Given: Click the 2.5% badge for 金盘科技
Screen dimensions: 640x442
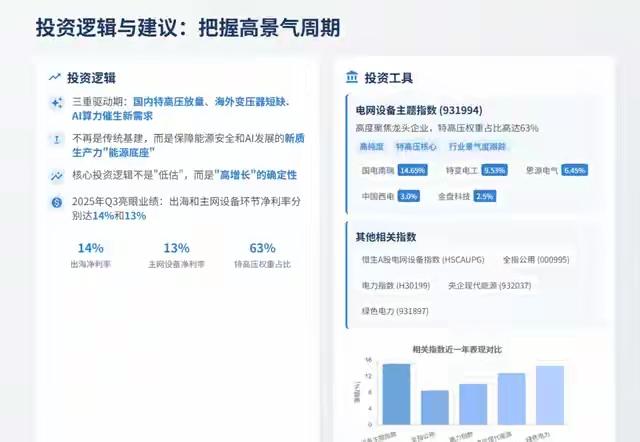Looking at the screenshot, I should point(484,196).
